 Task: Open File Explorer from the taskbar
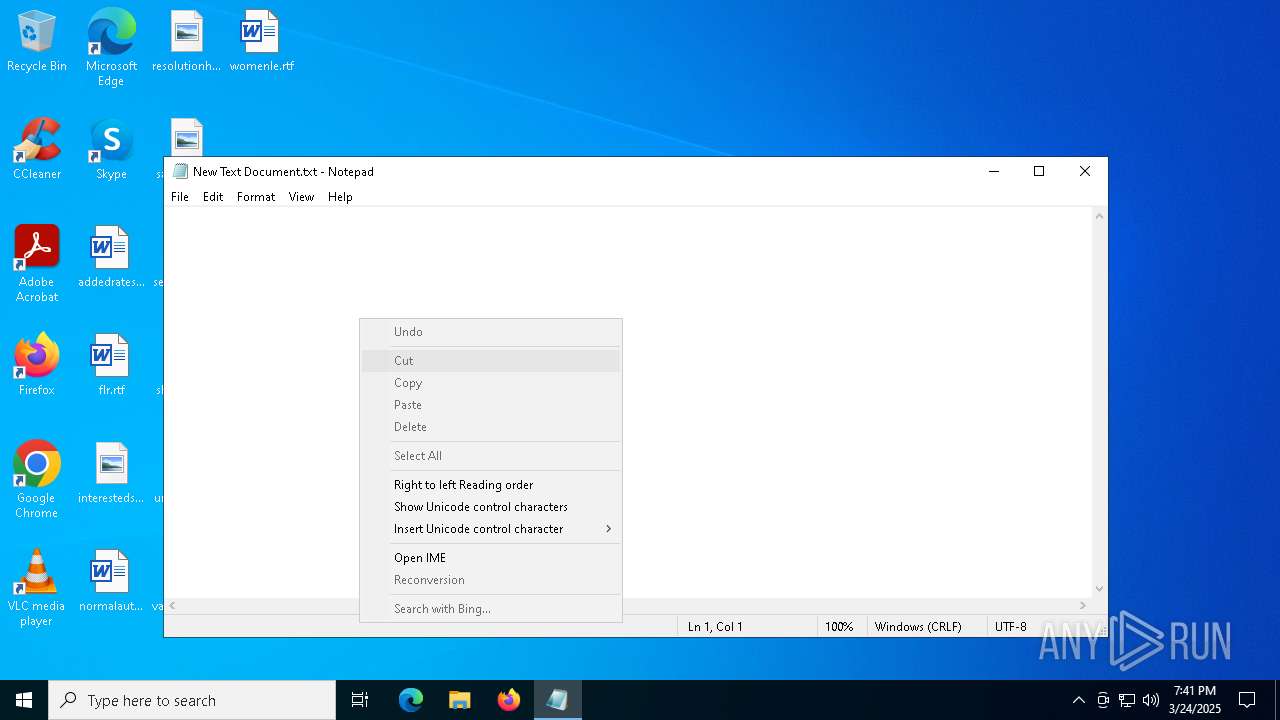click(x=460, y=700)
